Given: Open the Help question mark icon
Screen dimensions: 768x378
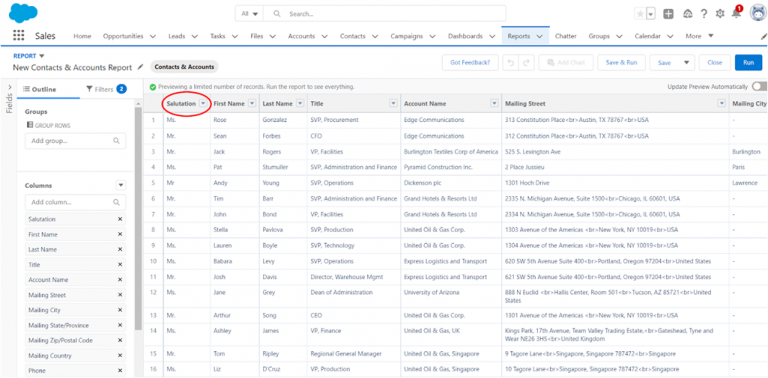Looking at the screenshot, I should click(x=704, y=14).
